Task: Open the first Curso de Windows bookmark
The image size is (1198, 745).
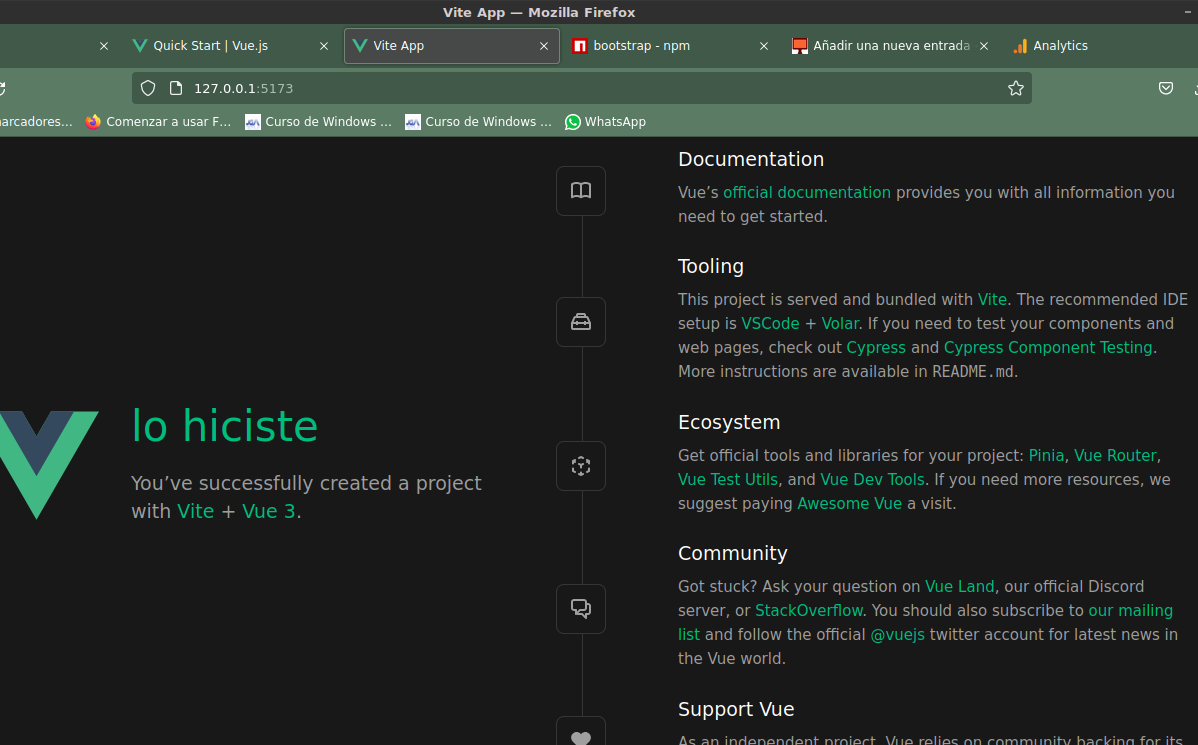Action: pos(318,121)
